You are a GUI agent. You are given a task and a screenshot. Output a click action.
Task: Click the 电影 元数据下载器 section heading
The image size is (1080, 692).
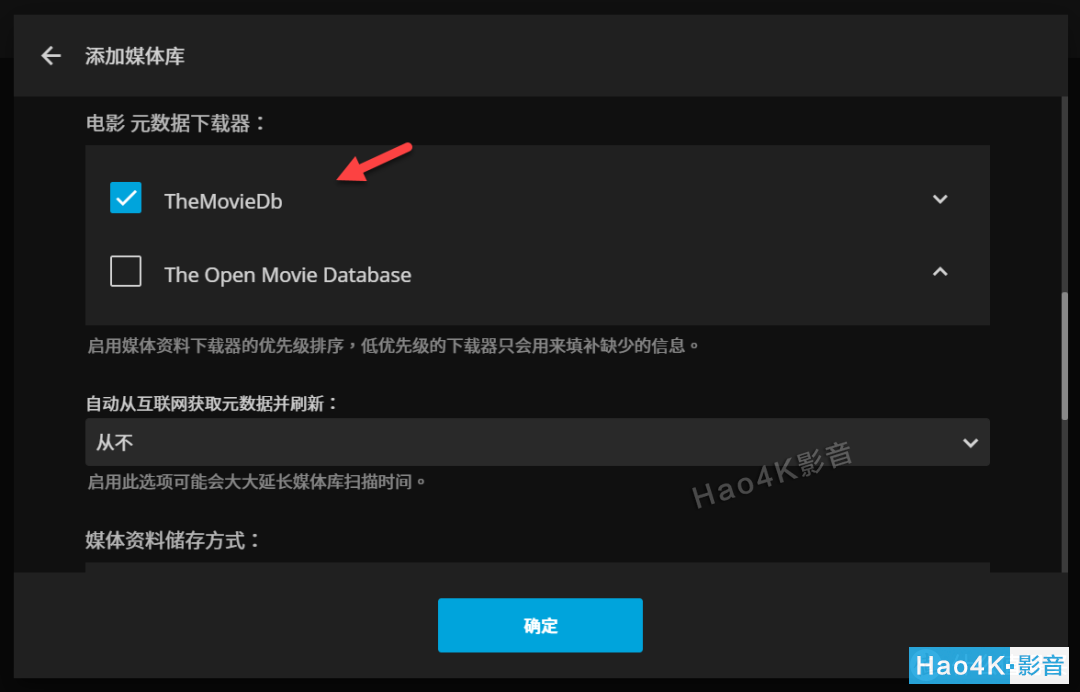[x=176, y=123]
